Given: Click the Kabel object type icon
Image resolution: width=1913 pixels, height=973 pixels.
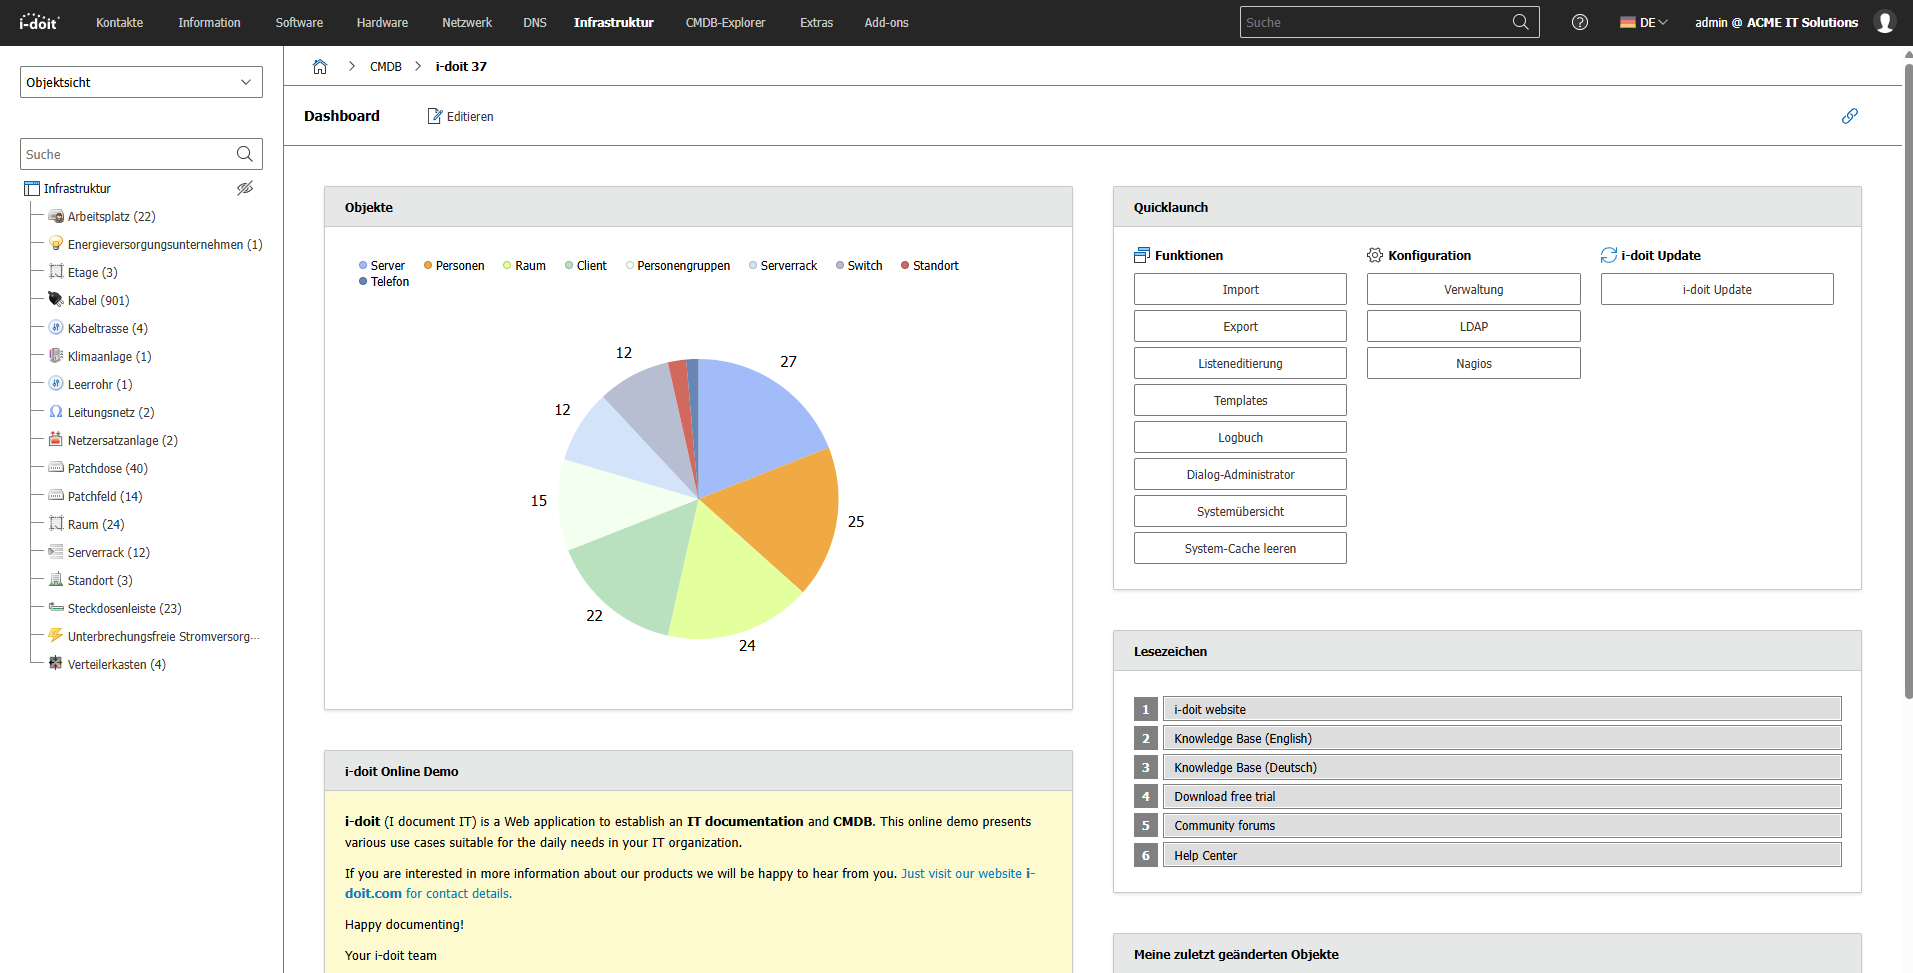Looking at the screenshot, I should (x=56, y=300).
